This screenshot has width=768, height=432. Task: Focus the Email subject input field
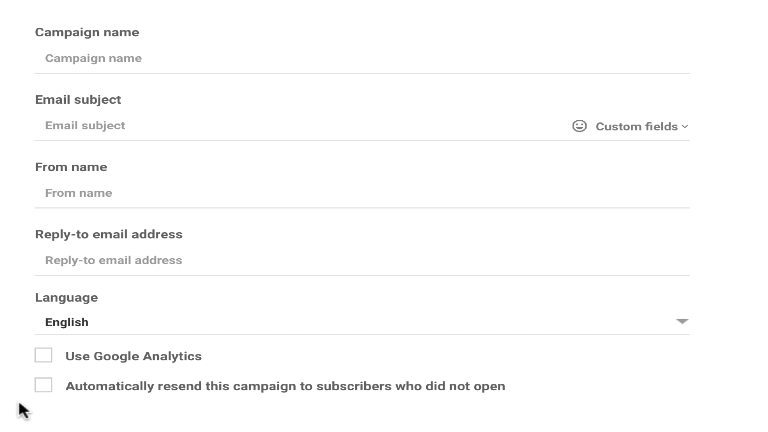(x=299, y=126)
